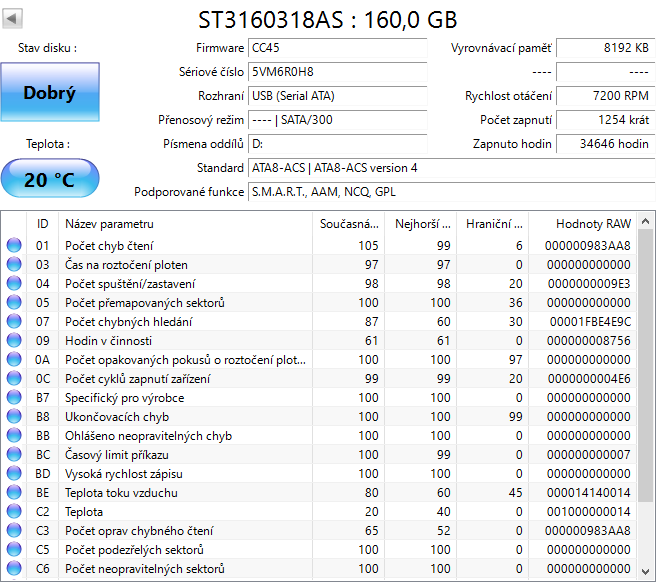This screenshot has width=662, height=585.
Task: Click the status circle for row BB
Action: pos(14,435)
